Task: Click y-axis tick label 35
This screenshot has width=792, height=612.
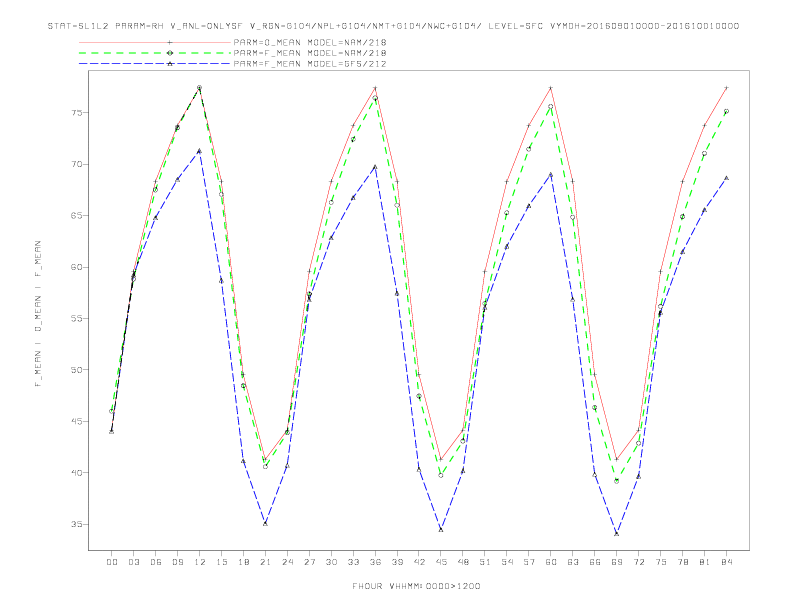Action: point(77,524)
